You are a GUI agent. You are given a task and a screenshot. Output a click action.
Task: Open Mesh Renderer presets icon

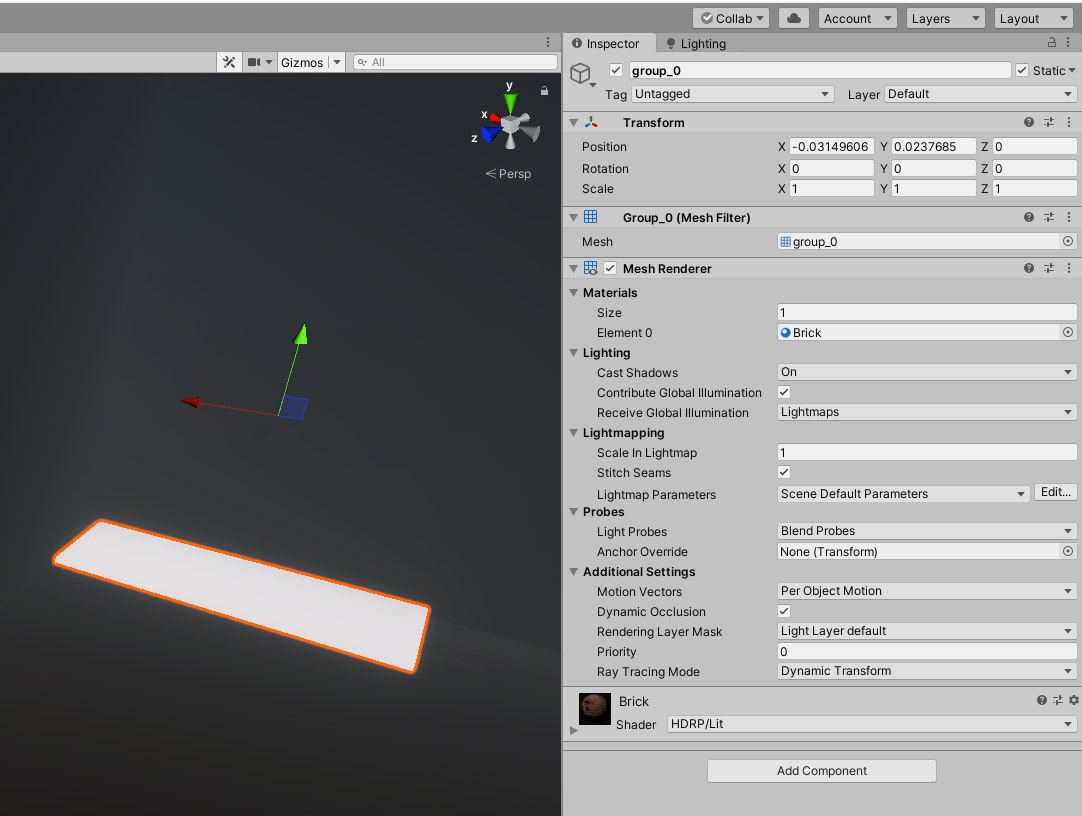pyautogui.click(x=1049, y=268)
